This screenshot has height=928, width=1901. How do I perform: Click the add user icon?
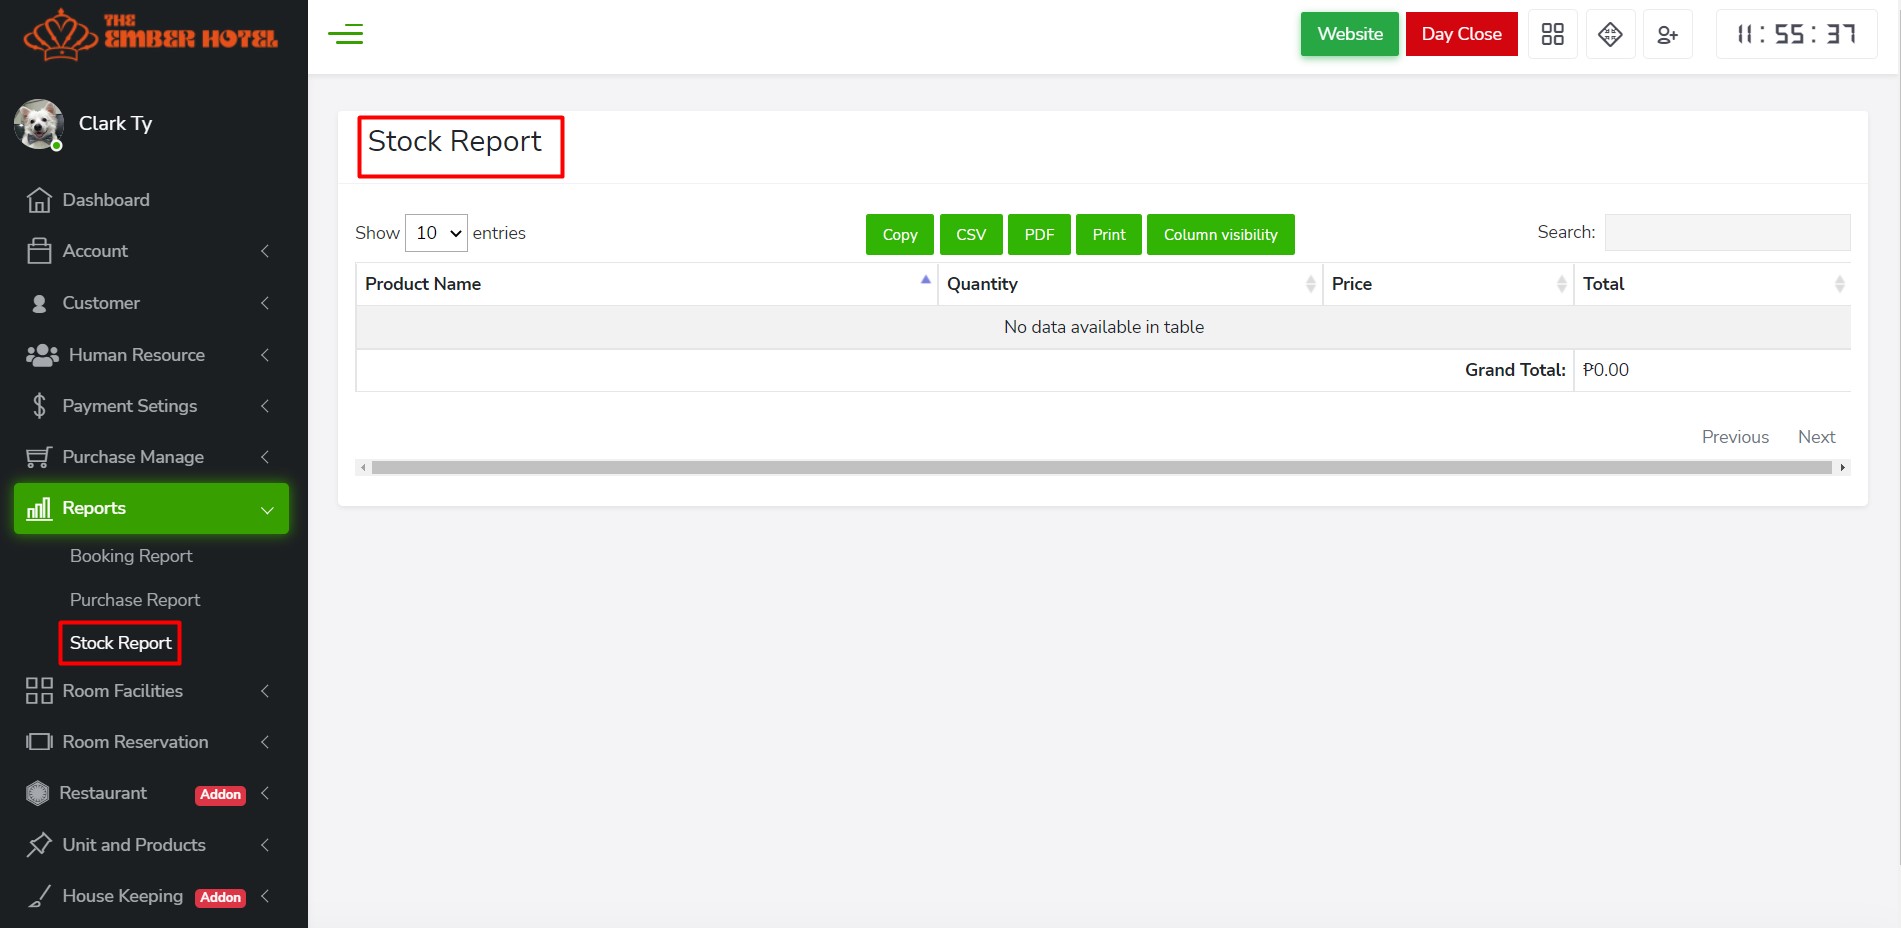1667,34
